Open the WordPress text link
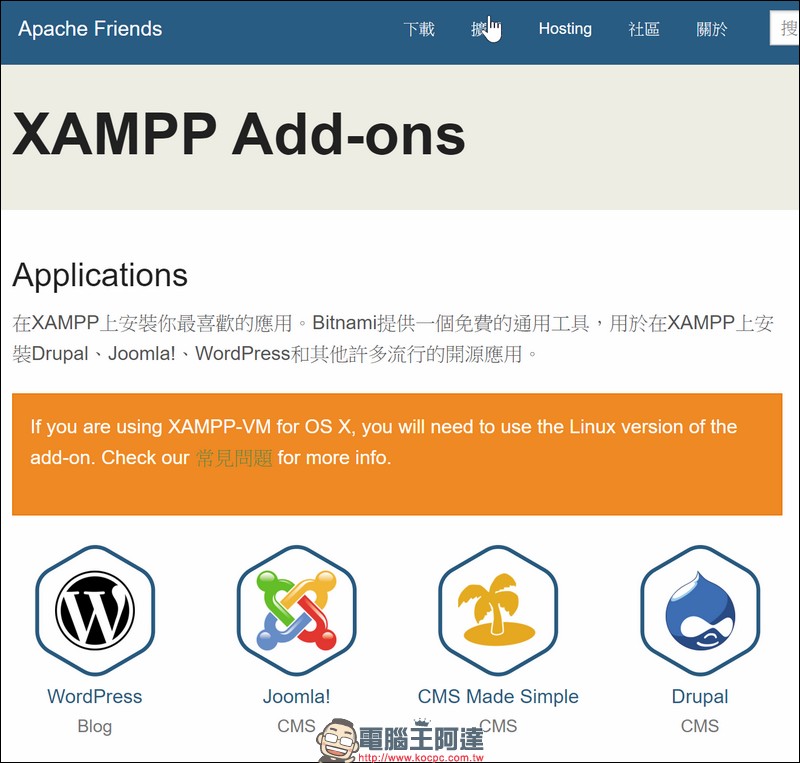Screen dimensions: 800x763 click(95, 696)
